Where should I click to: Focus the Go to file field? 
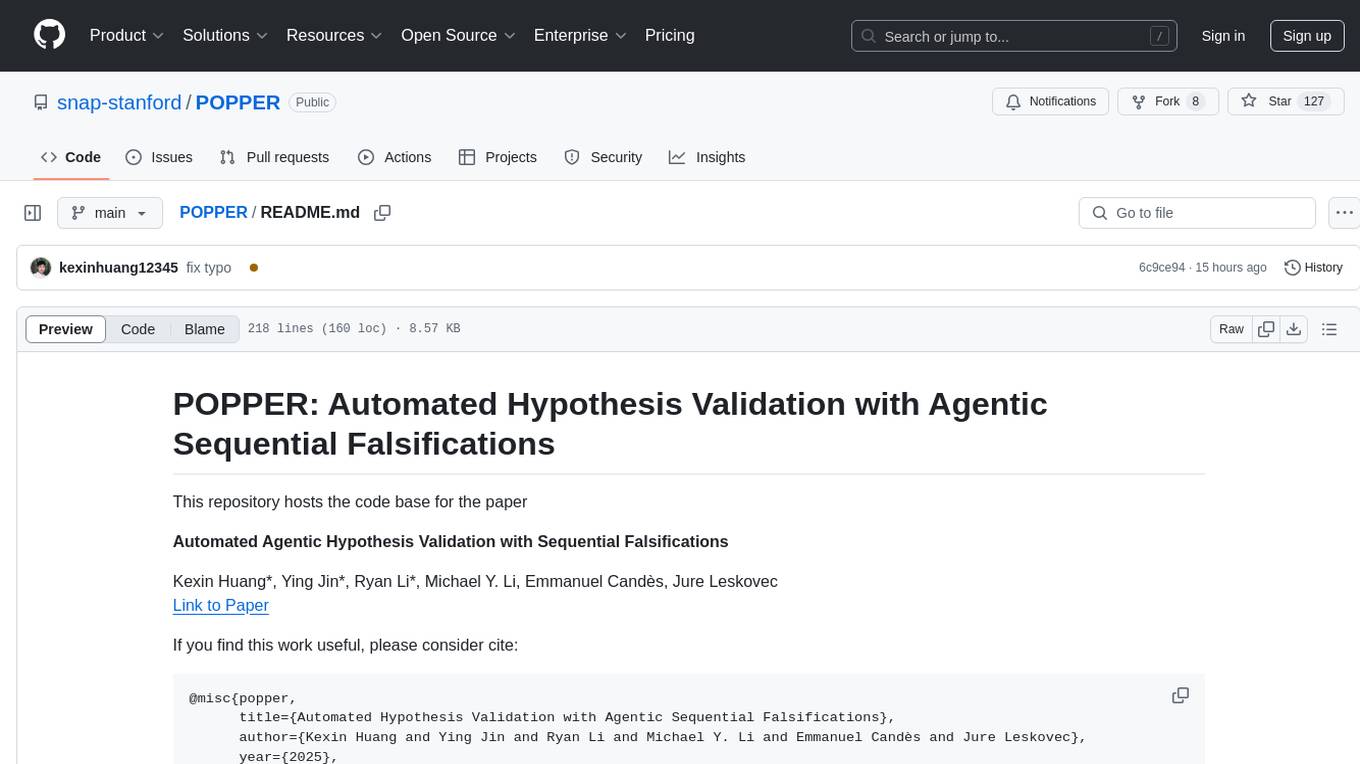[1197, 213]
